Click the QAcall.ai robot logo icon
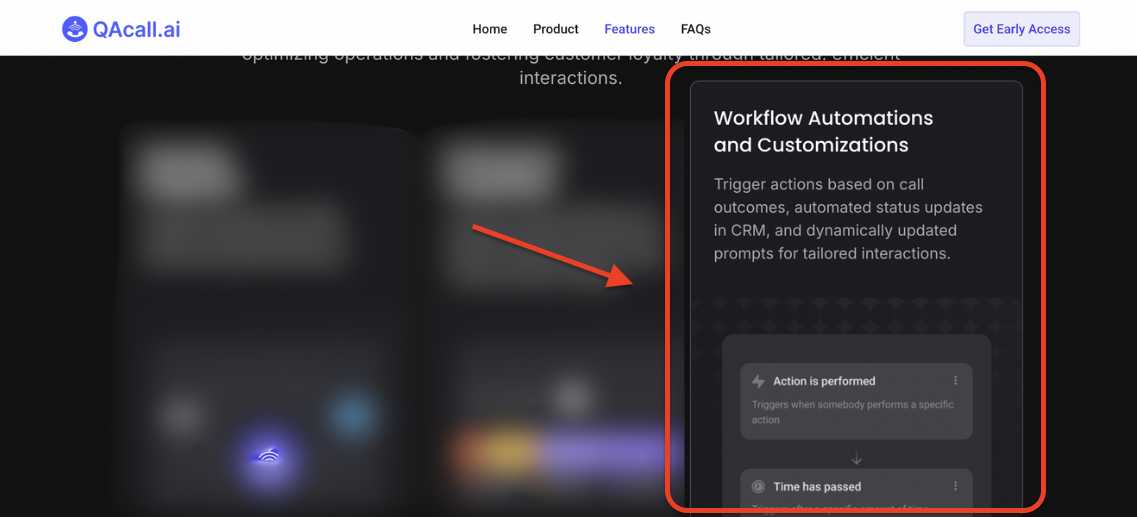The height and width of the screenshot is (517, 1137). point(74,29)
